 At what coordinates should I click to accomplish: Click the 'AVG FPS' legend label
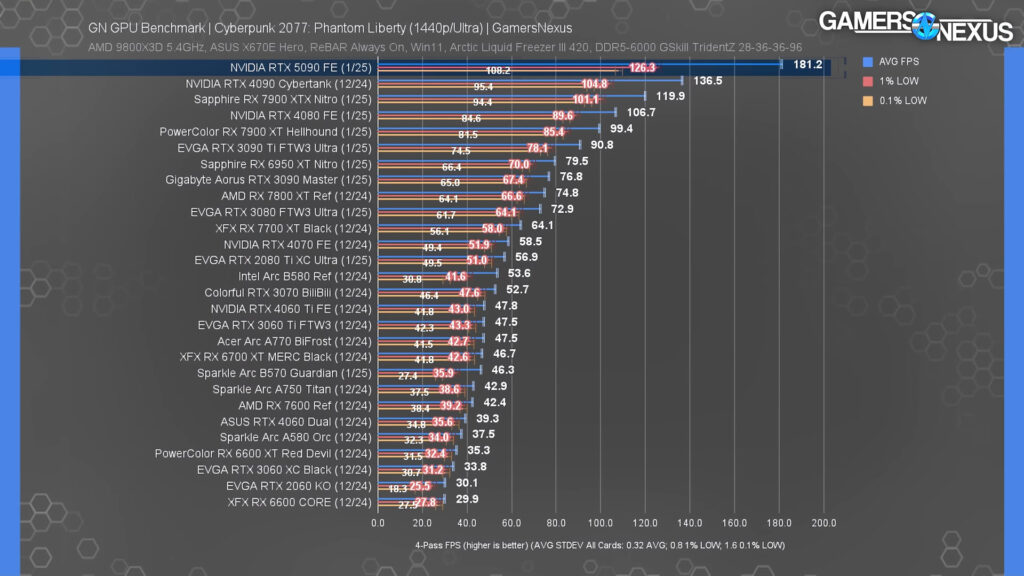(x=899, y=62)
